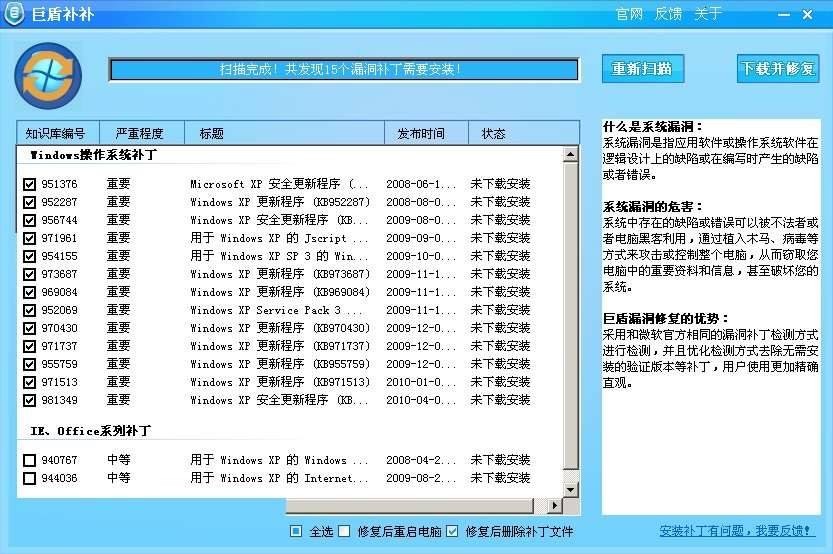Click 未下载安装 status of patch 940767
The height and width of the screenshot is (554, 833).
[500, 461]
